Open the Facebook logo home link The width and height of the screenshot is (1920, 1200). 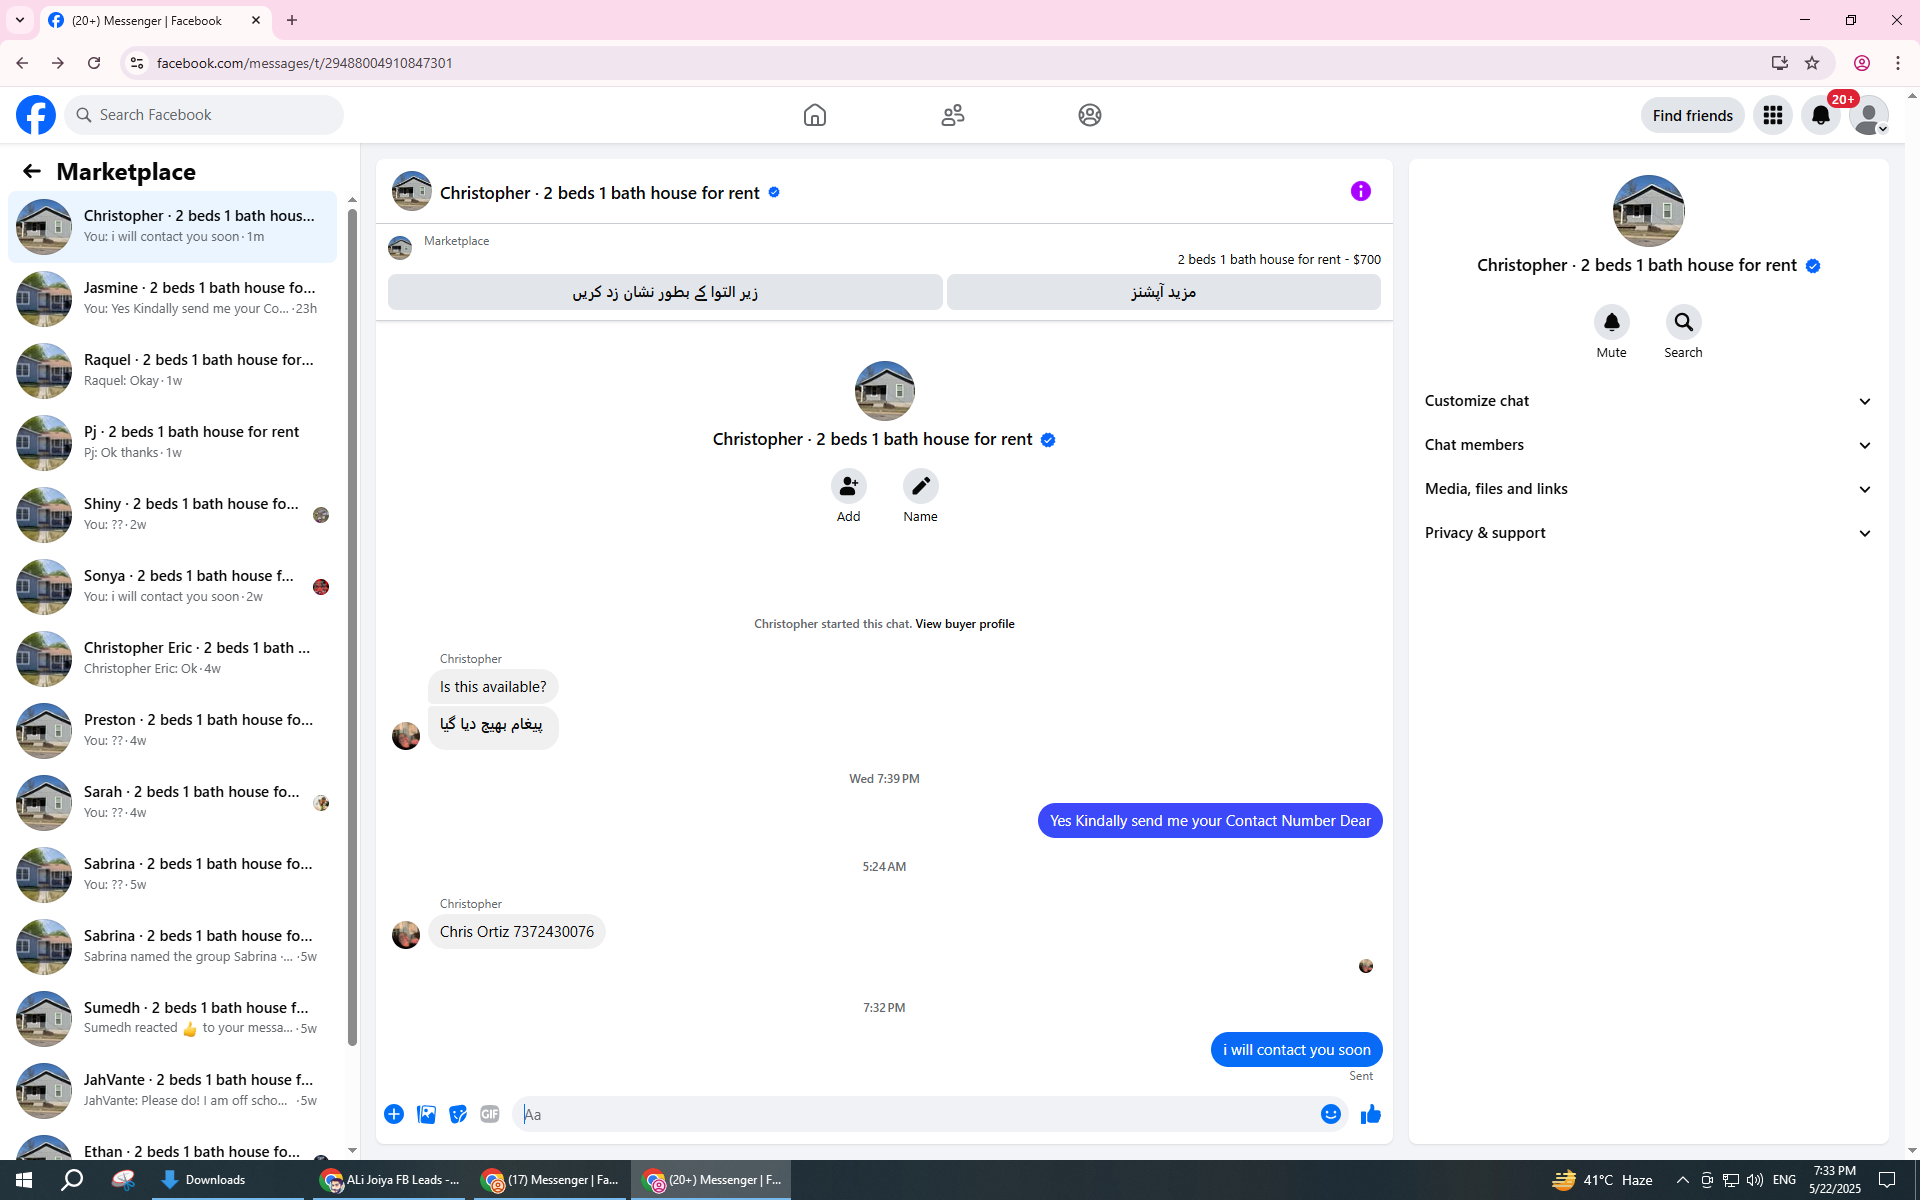(36, 115)
